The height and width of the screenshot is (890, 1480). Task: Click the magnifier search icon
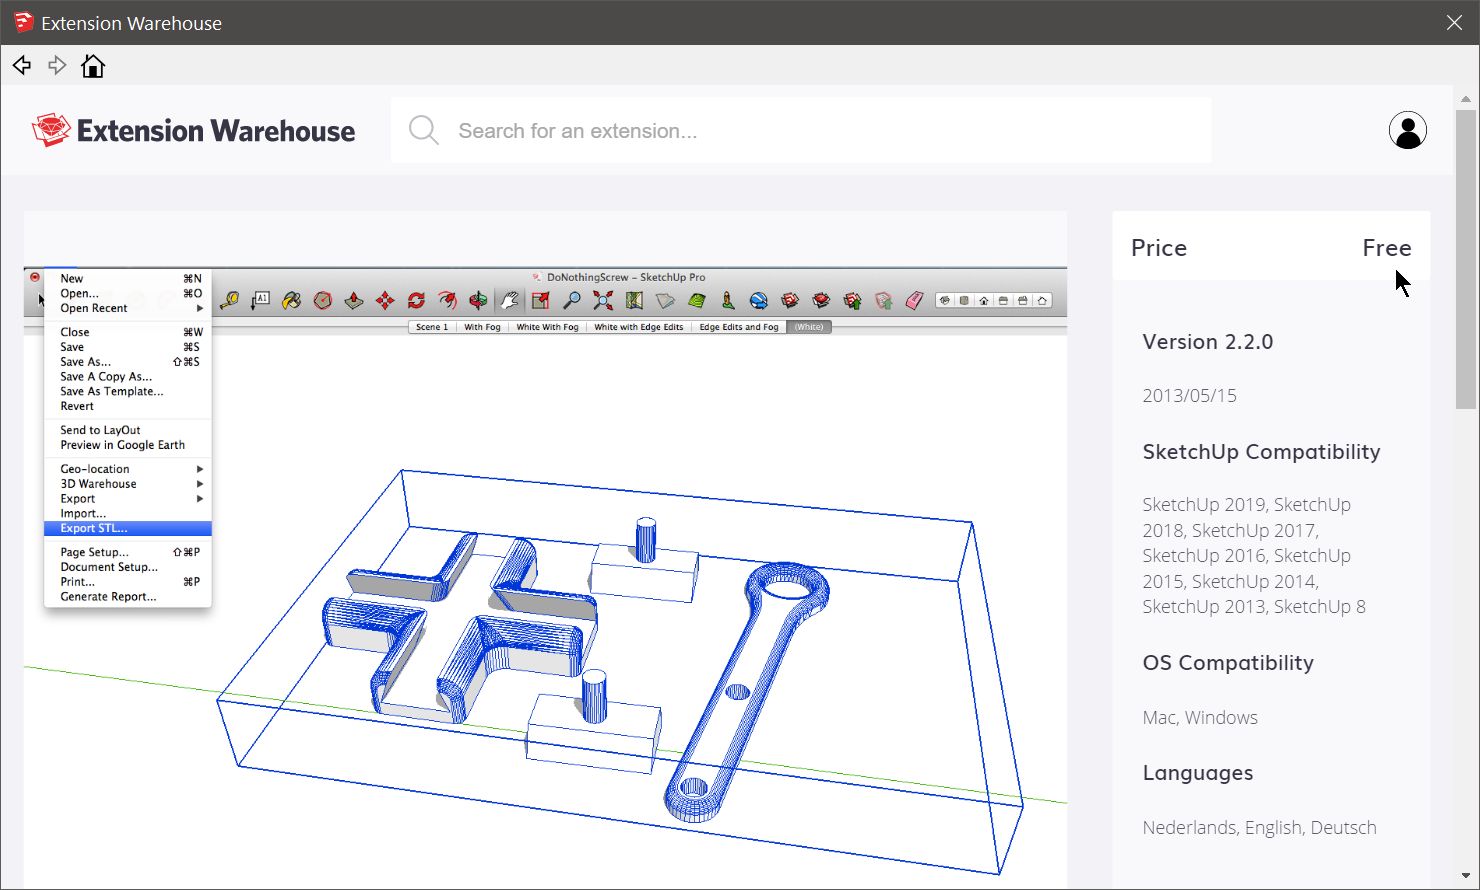point(424,130)
